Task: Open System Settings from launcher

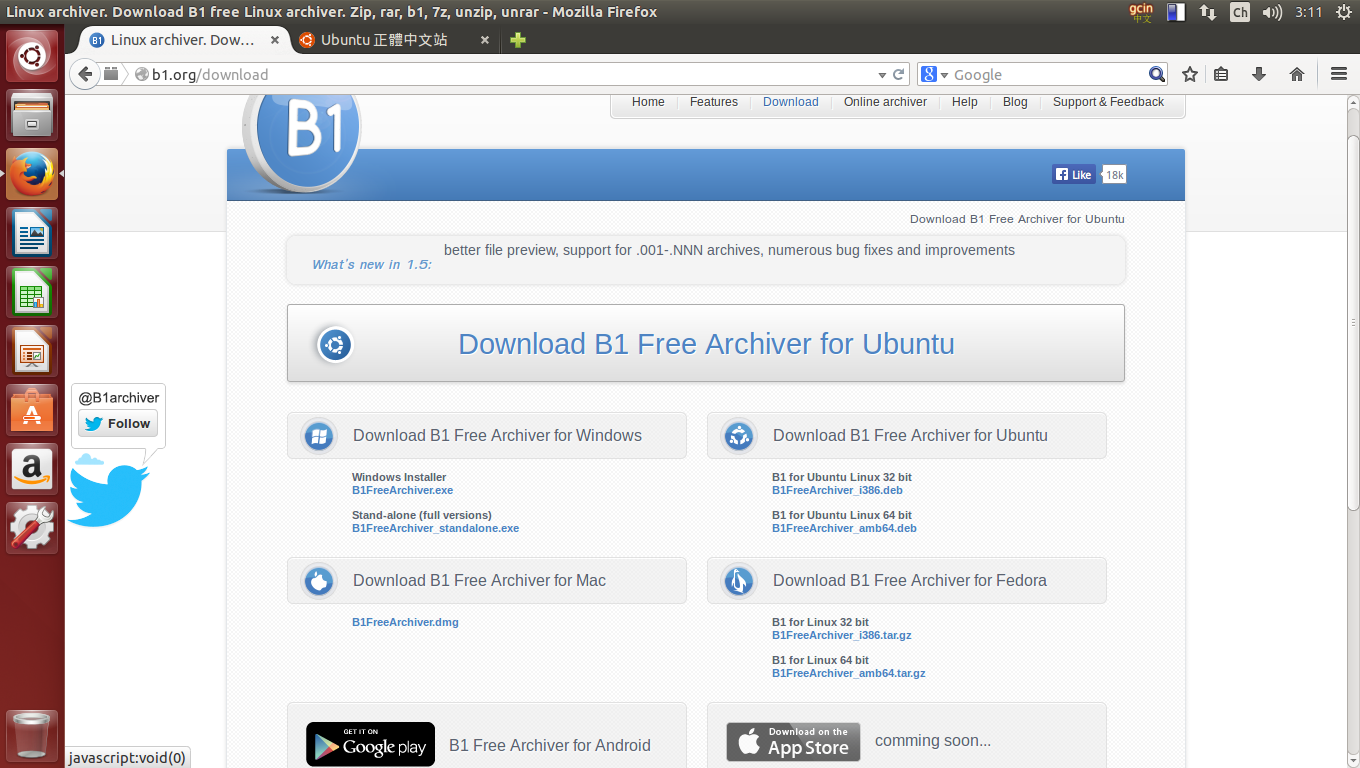Action: click(33, 528)
